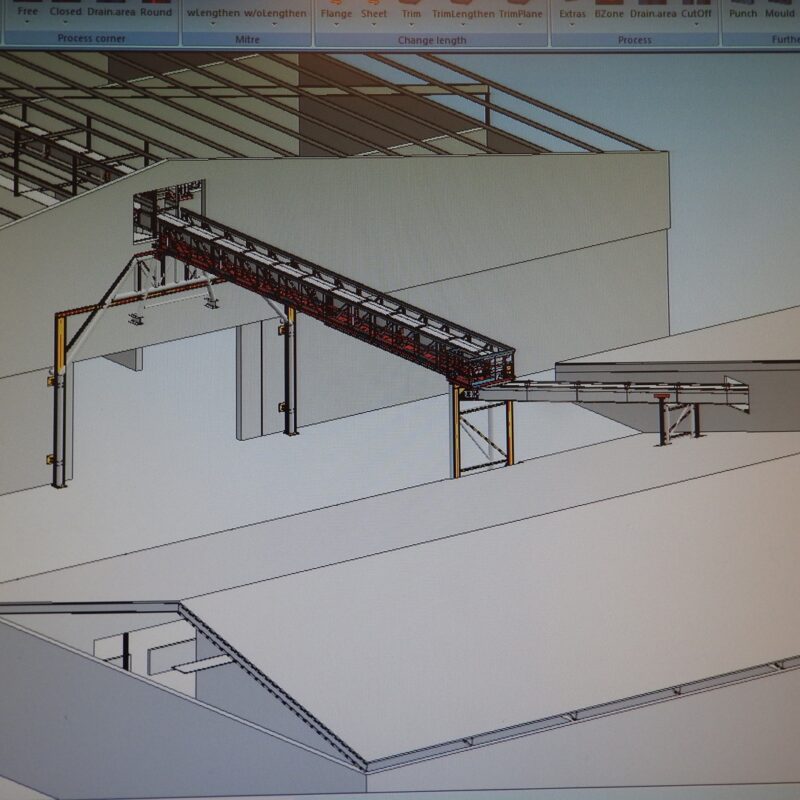Expand the CutOff dropdown arrow

click(x=696, y=24)
